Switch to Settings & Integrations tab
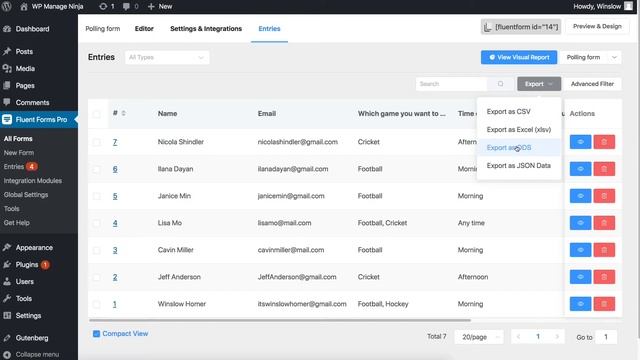640x360 pixels. 206,29
